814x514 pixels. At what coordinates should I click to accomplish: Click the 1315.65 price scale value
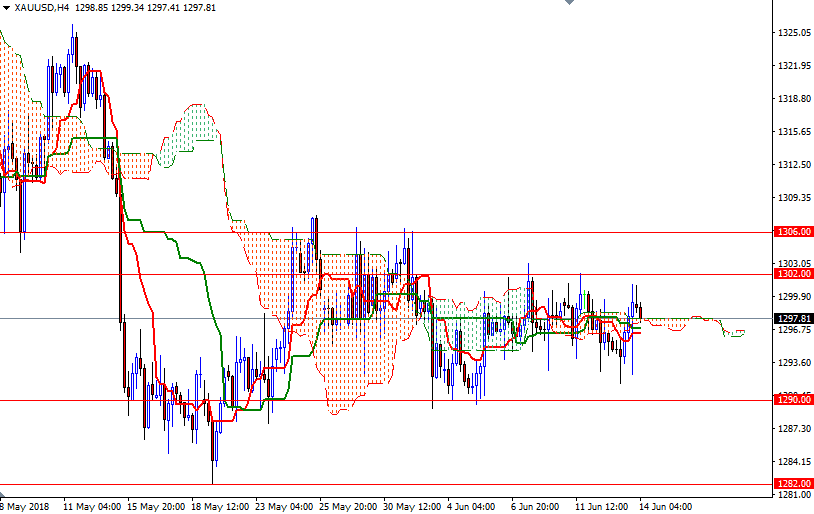pyautogui.click(x=794, y=131)
